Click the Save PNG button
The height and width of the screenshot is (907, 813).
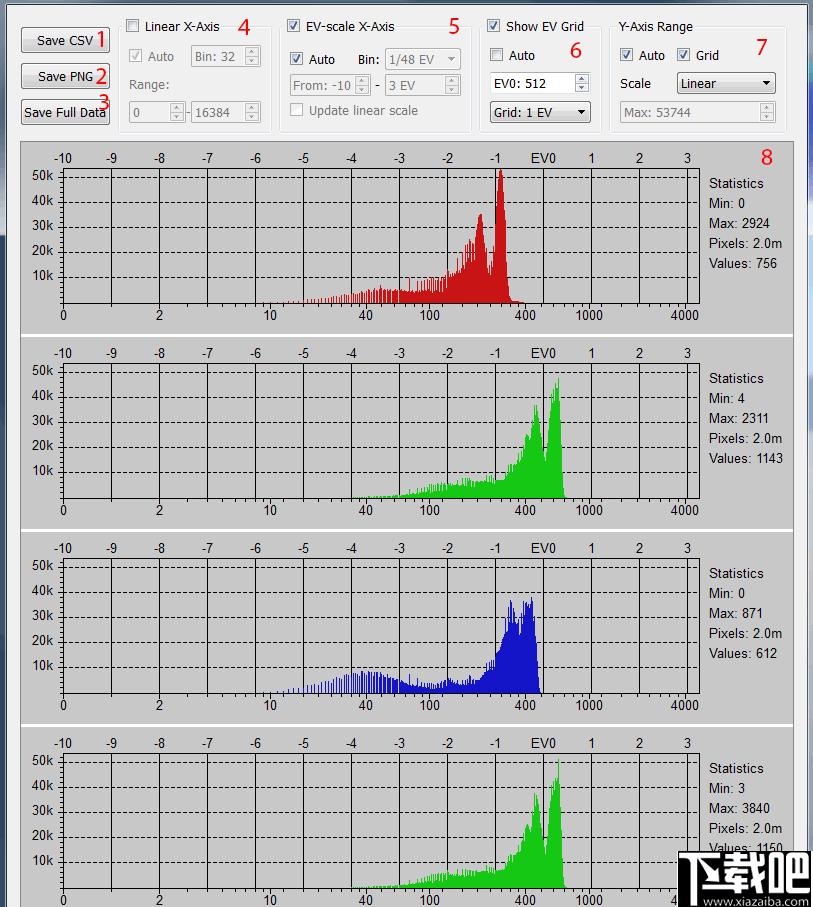[65, 76]
